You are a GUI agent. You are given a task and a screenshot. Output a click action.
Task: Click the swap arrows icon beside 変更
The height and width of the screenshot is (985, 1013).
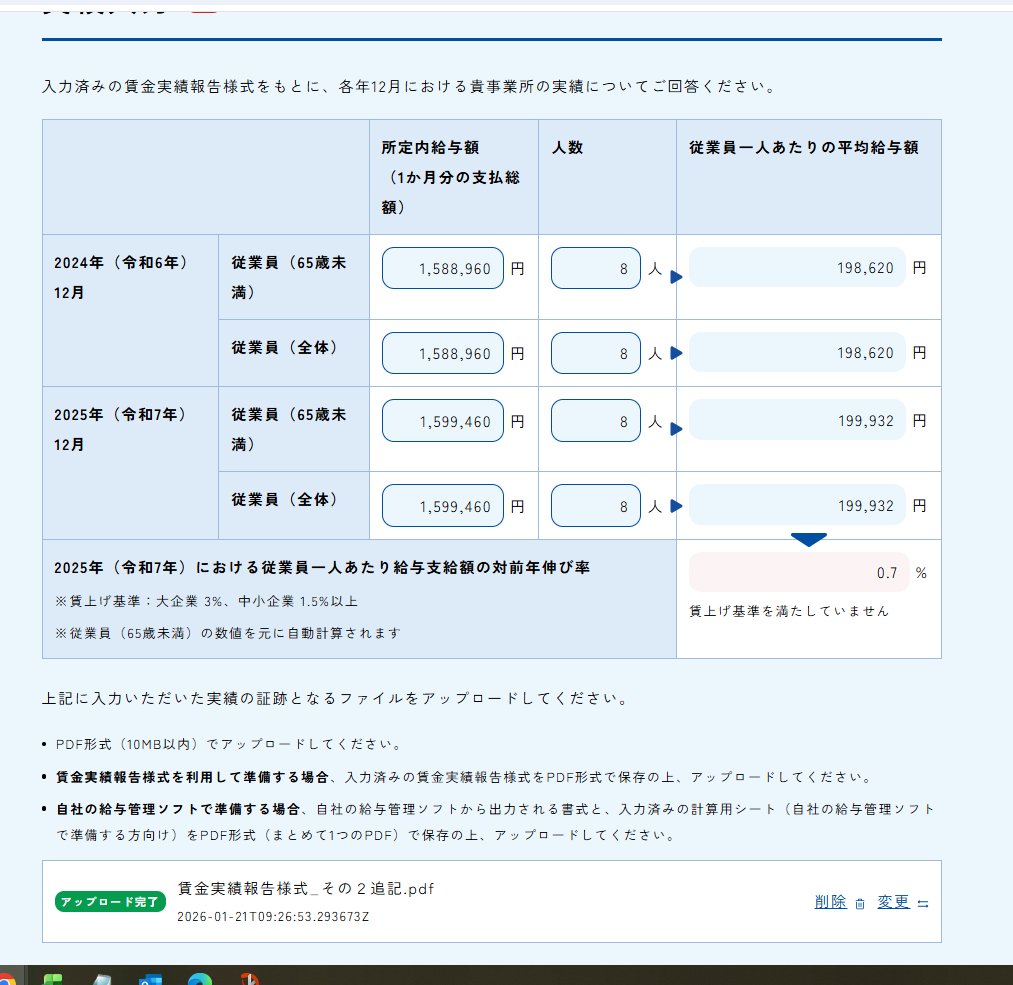(x=923, y=903)
